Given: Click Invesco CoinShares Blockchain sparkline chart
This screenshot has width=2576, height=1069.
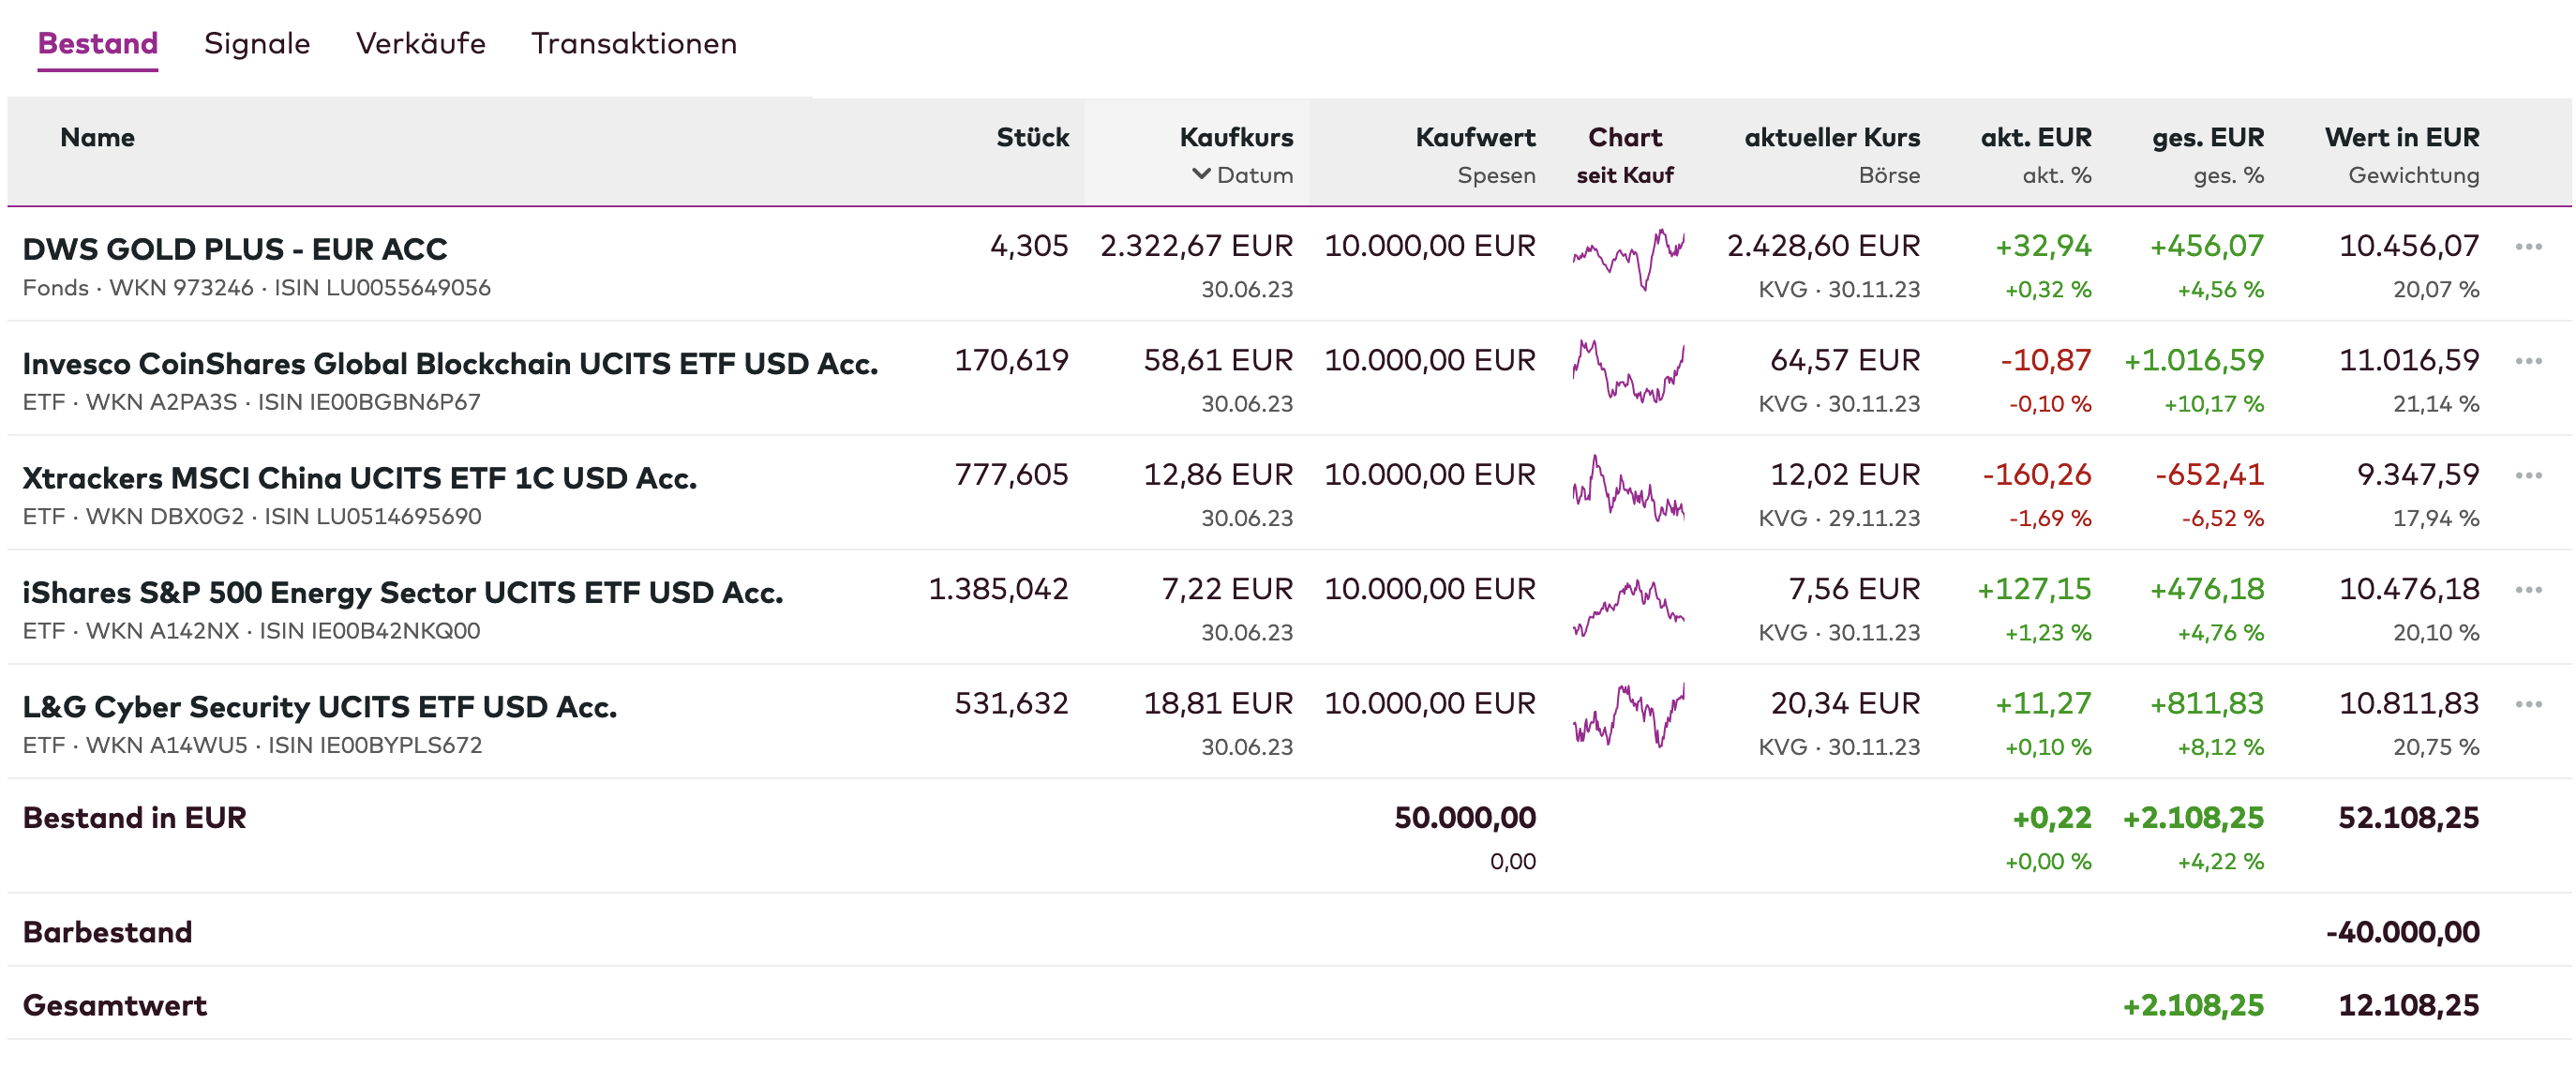Looking at the screenshot, I should point(1627,373).
